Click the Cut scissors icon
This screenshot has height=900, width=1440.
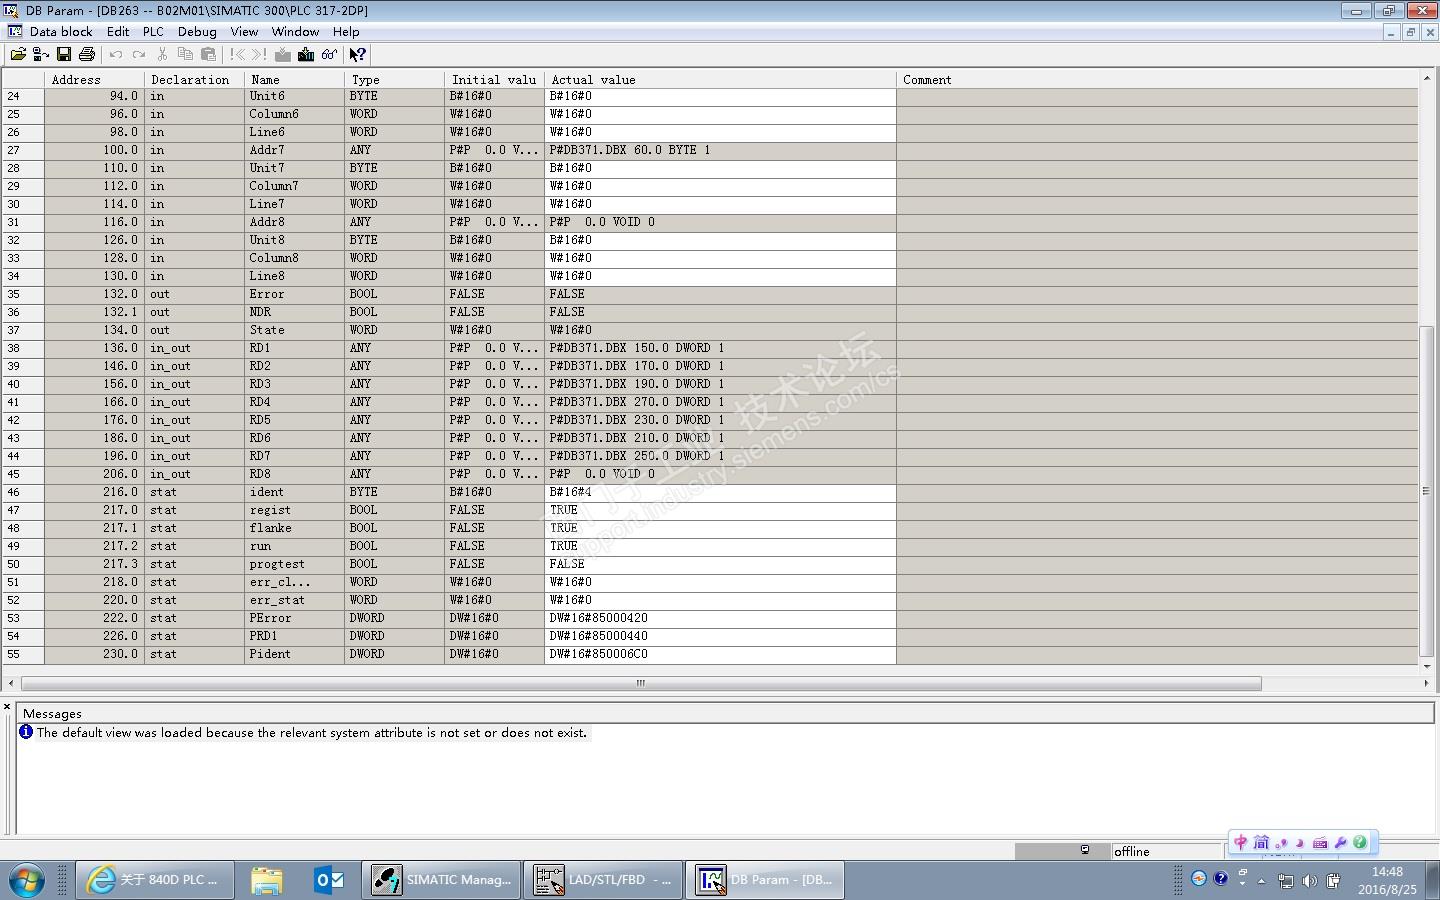tap(162, 54)
